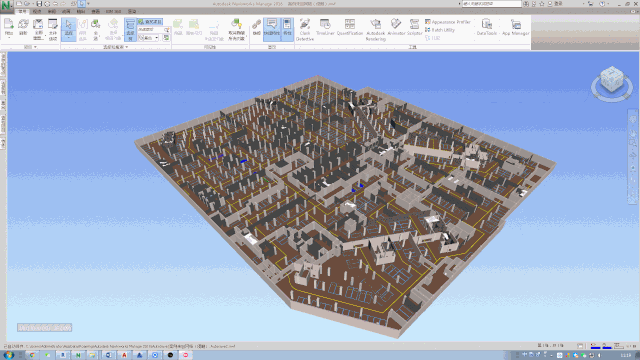Click the Batch Utility button
Image resolution: width=640 pixels, height=360 pixels.
click(440, 30)
